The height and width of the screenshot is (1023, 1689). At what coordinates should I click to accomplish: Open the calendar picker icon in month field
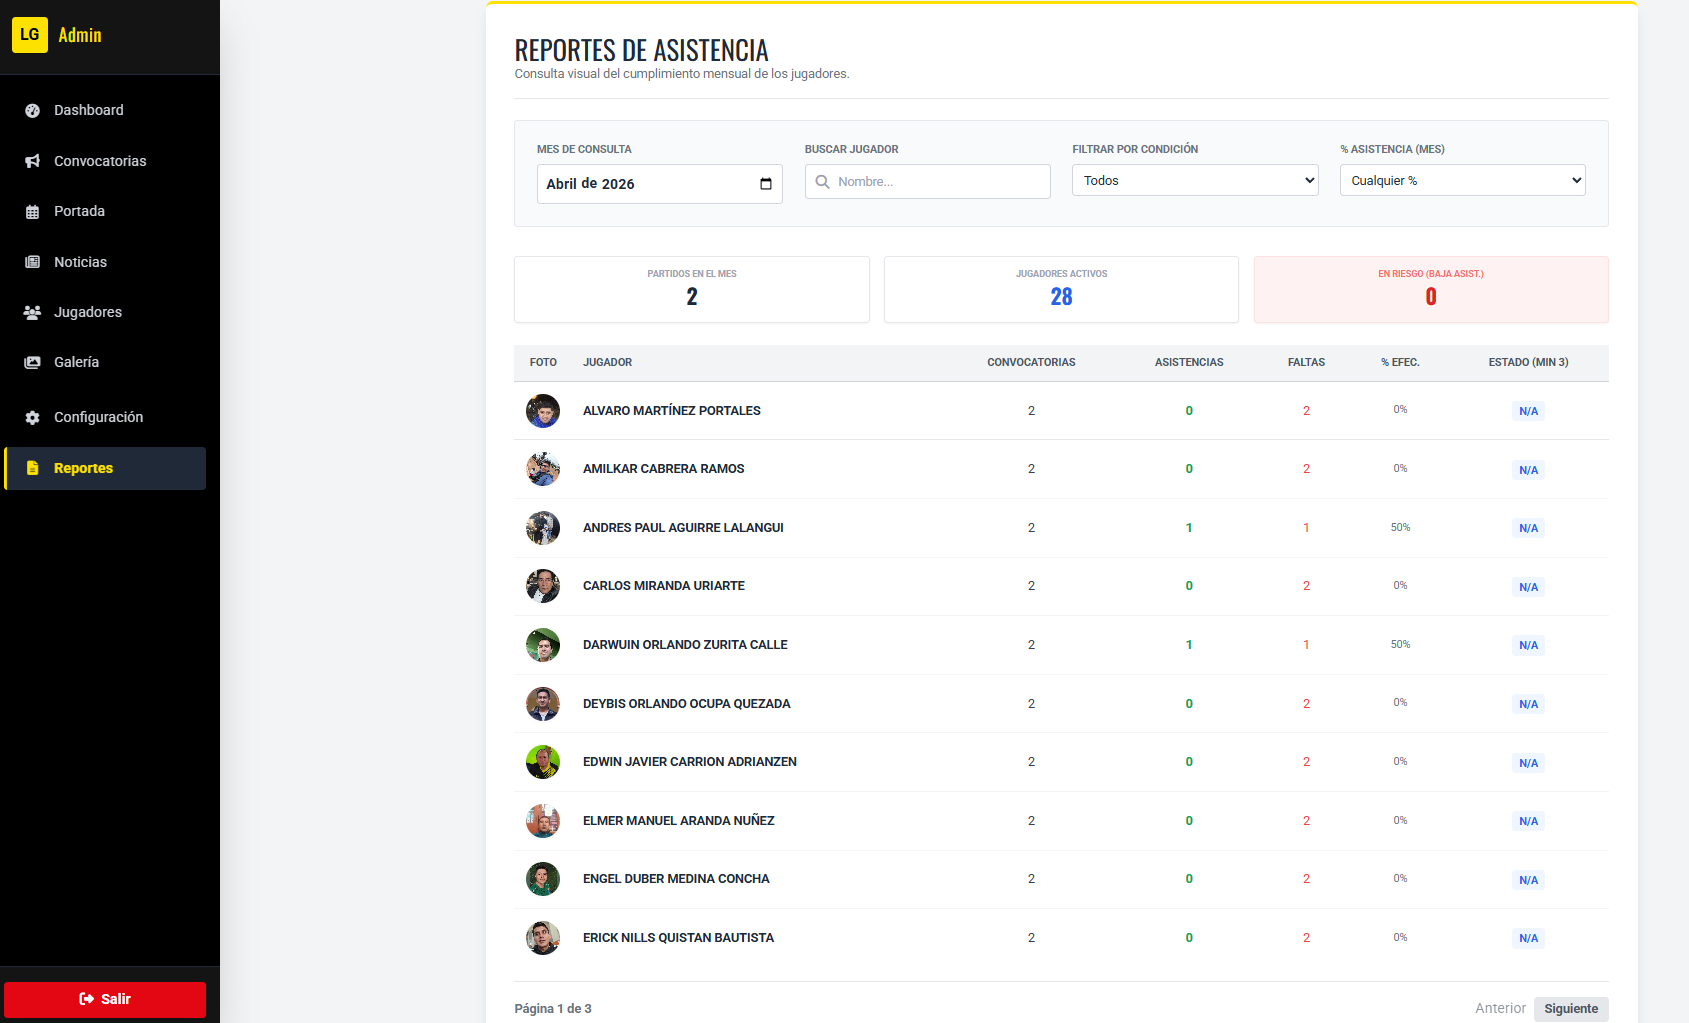point(766,184)
